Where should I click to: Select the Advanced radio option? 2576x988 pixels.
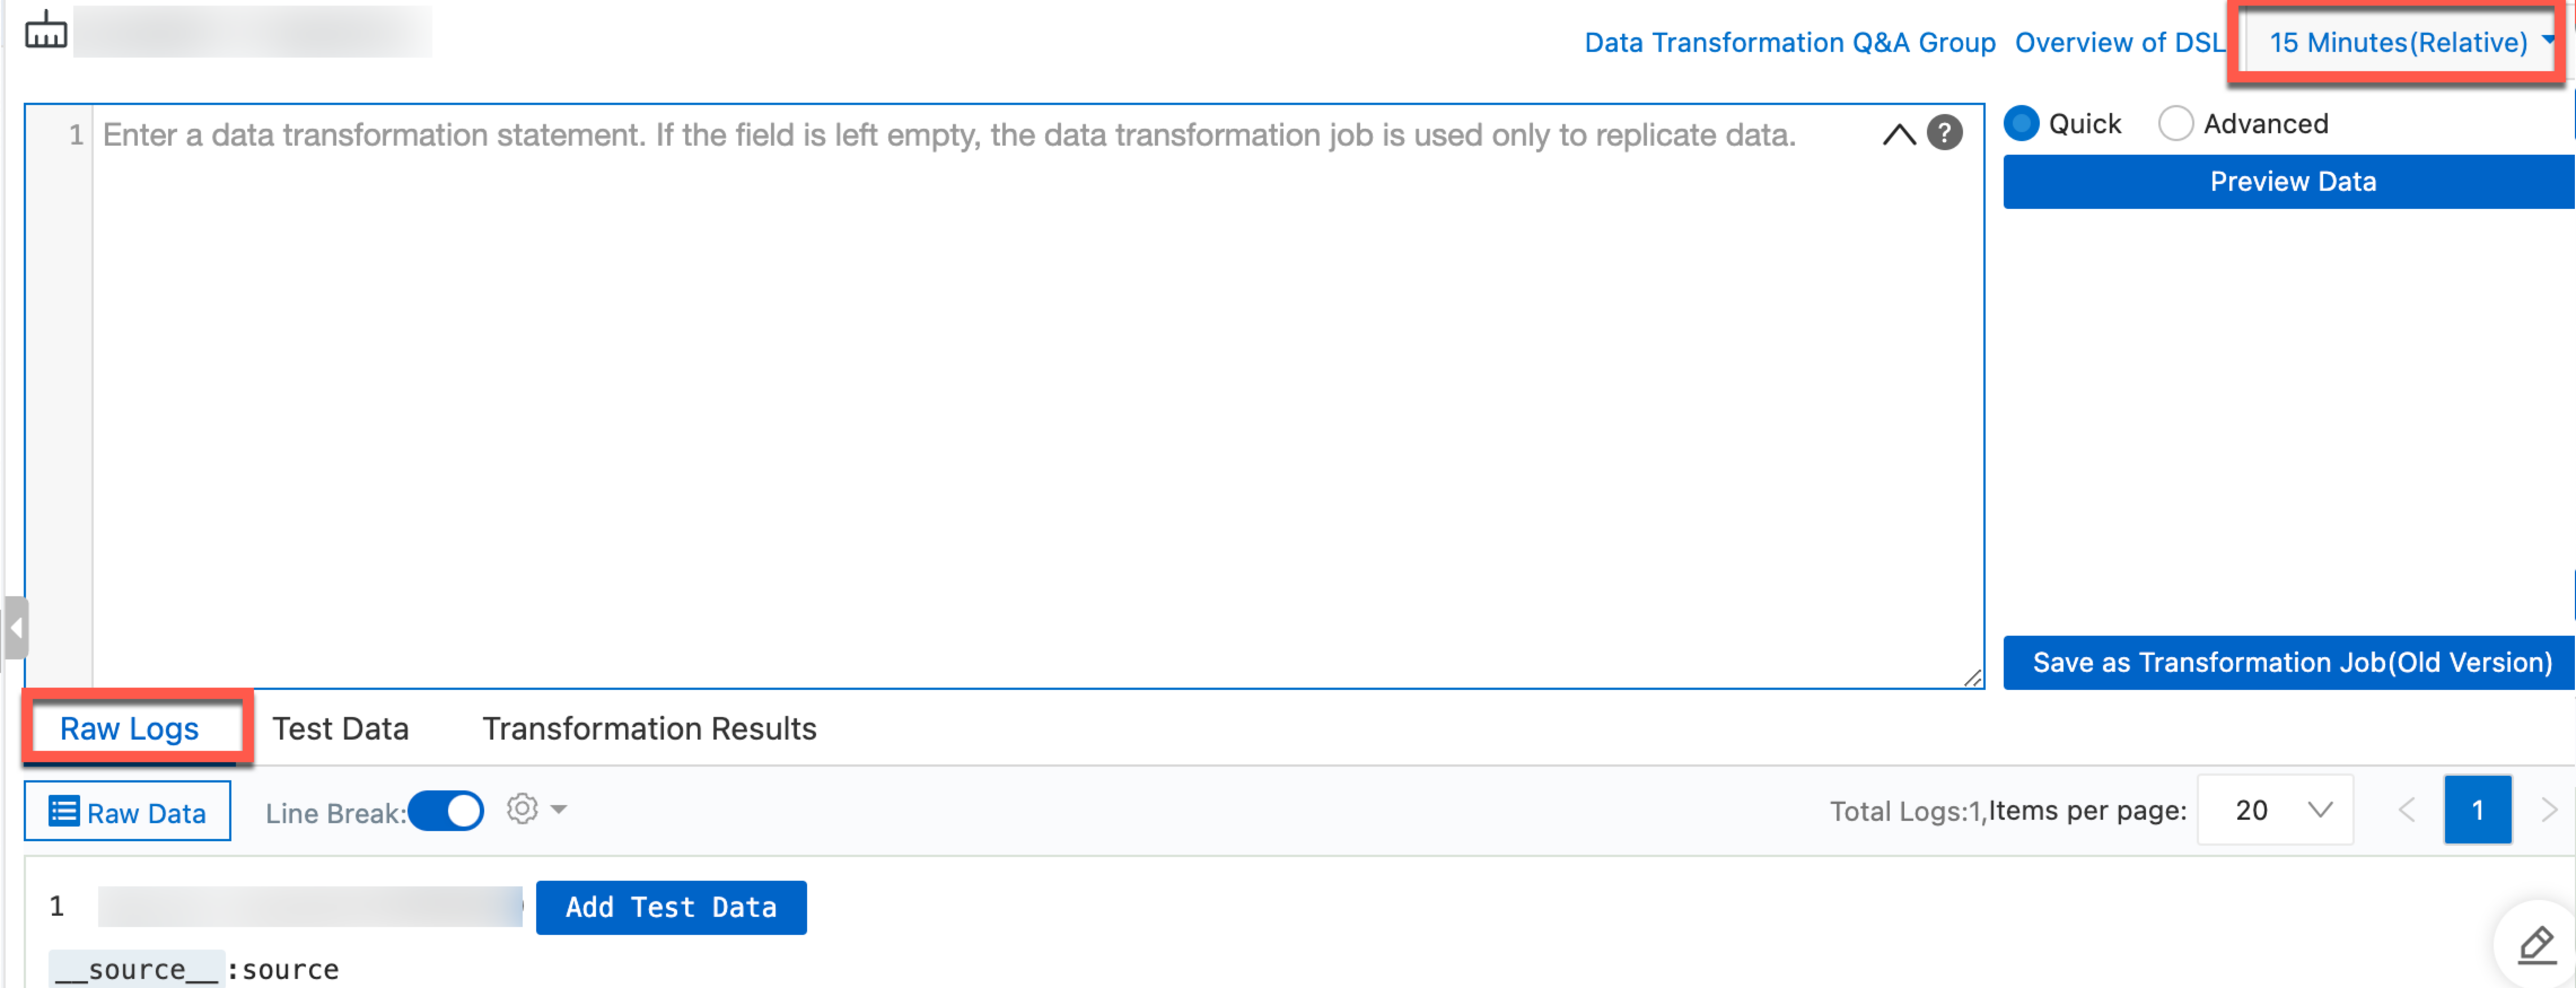point(2175,123)
